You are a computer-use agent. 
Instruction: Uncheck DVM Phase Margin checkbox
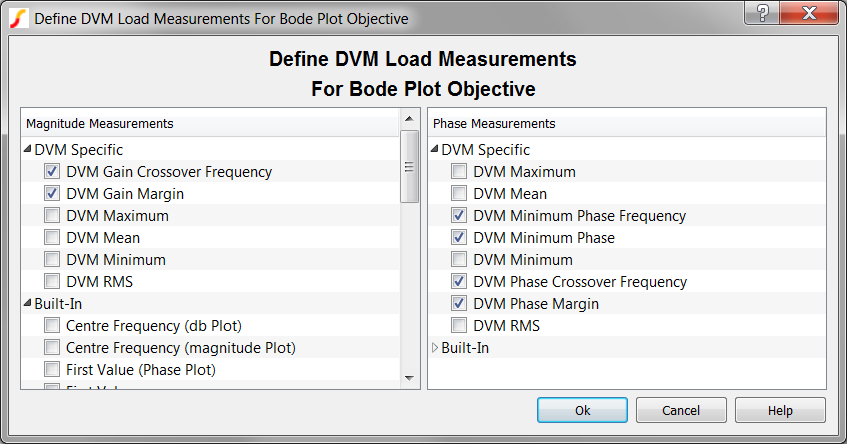click(x=459, y=304)
